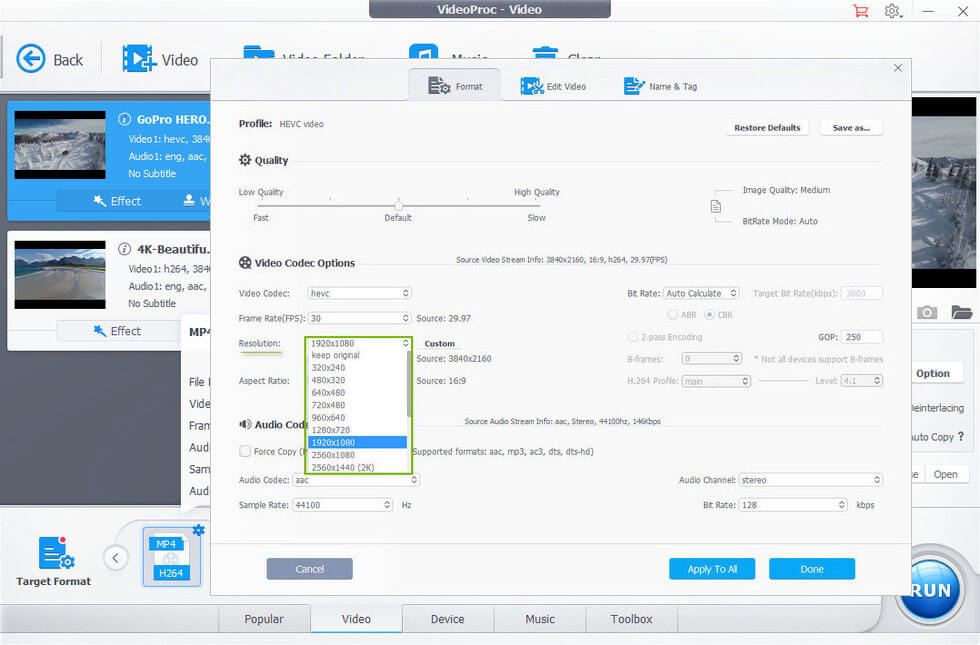The height and width of the screenshot is (645, 980).
Task: Open the Toolbox tab
Action: coord(631,619)
